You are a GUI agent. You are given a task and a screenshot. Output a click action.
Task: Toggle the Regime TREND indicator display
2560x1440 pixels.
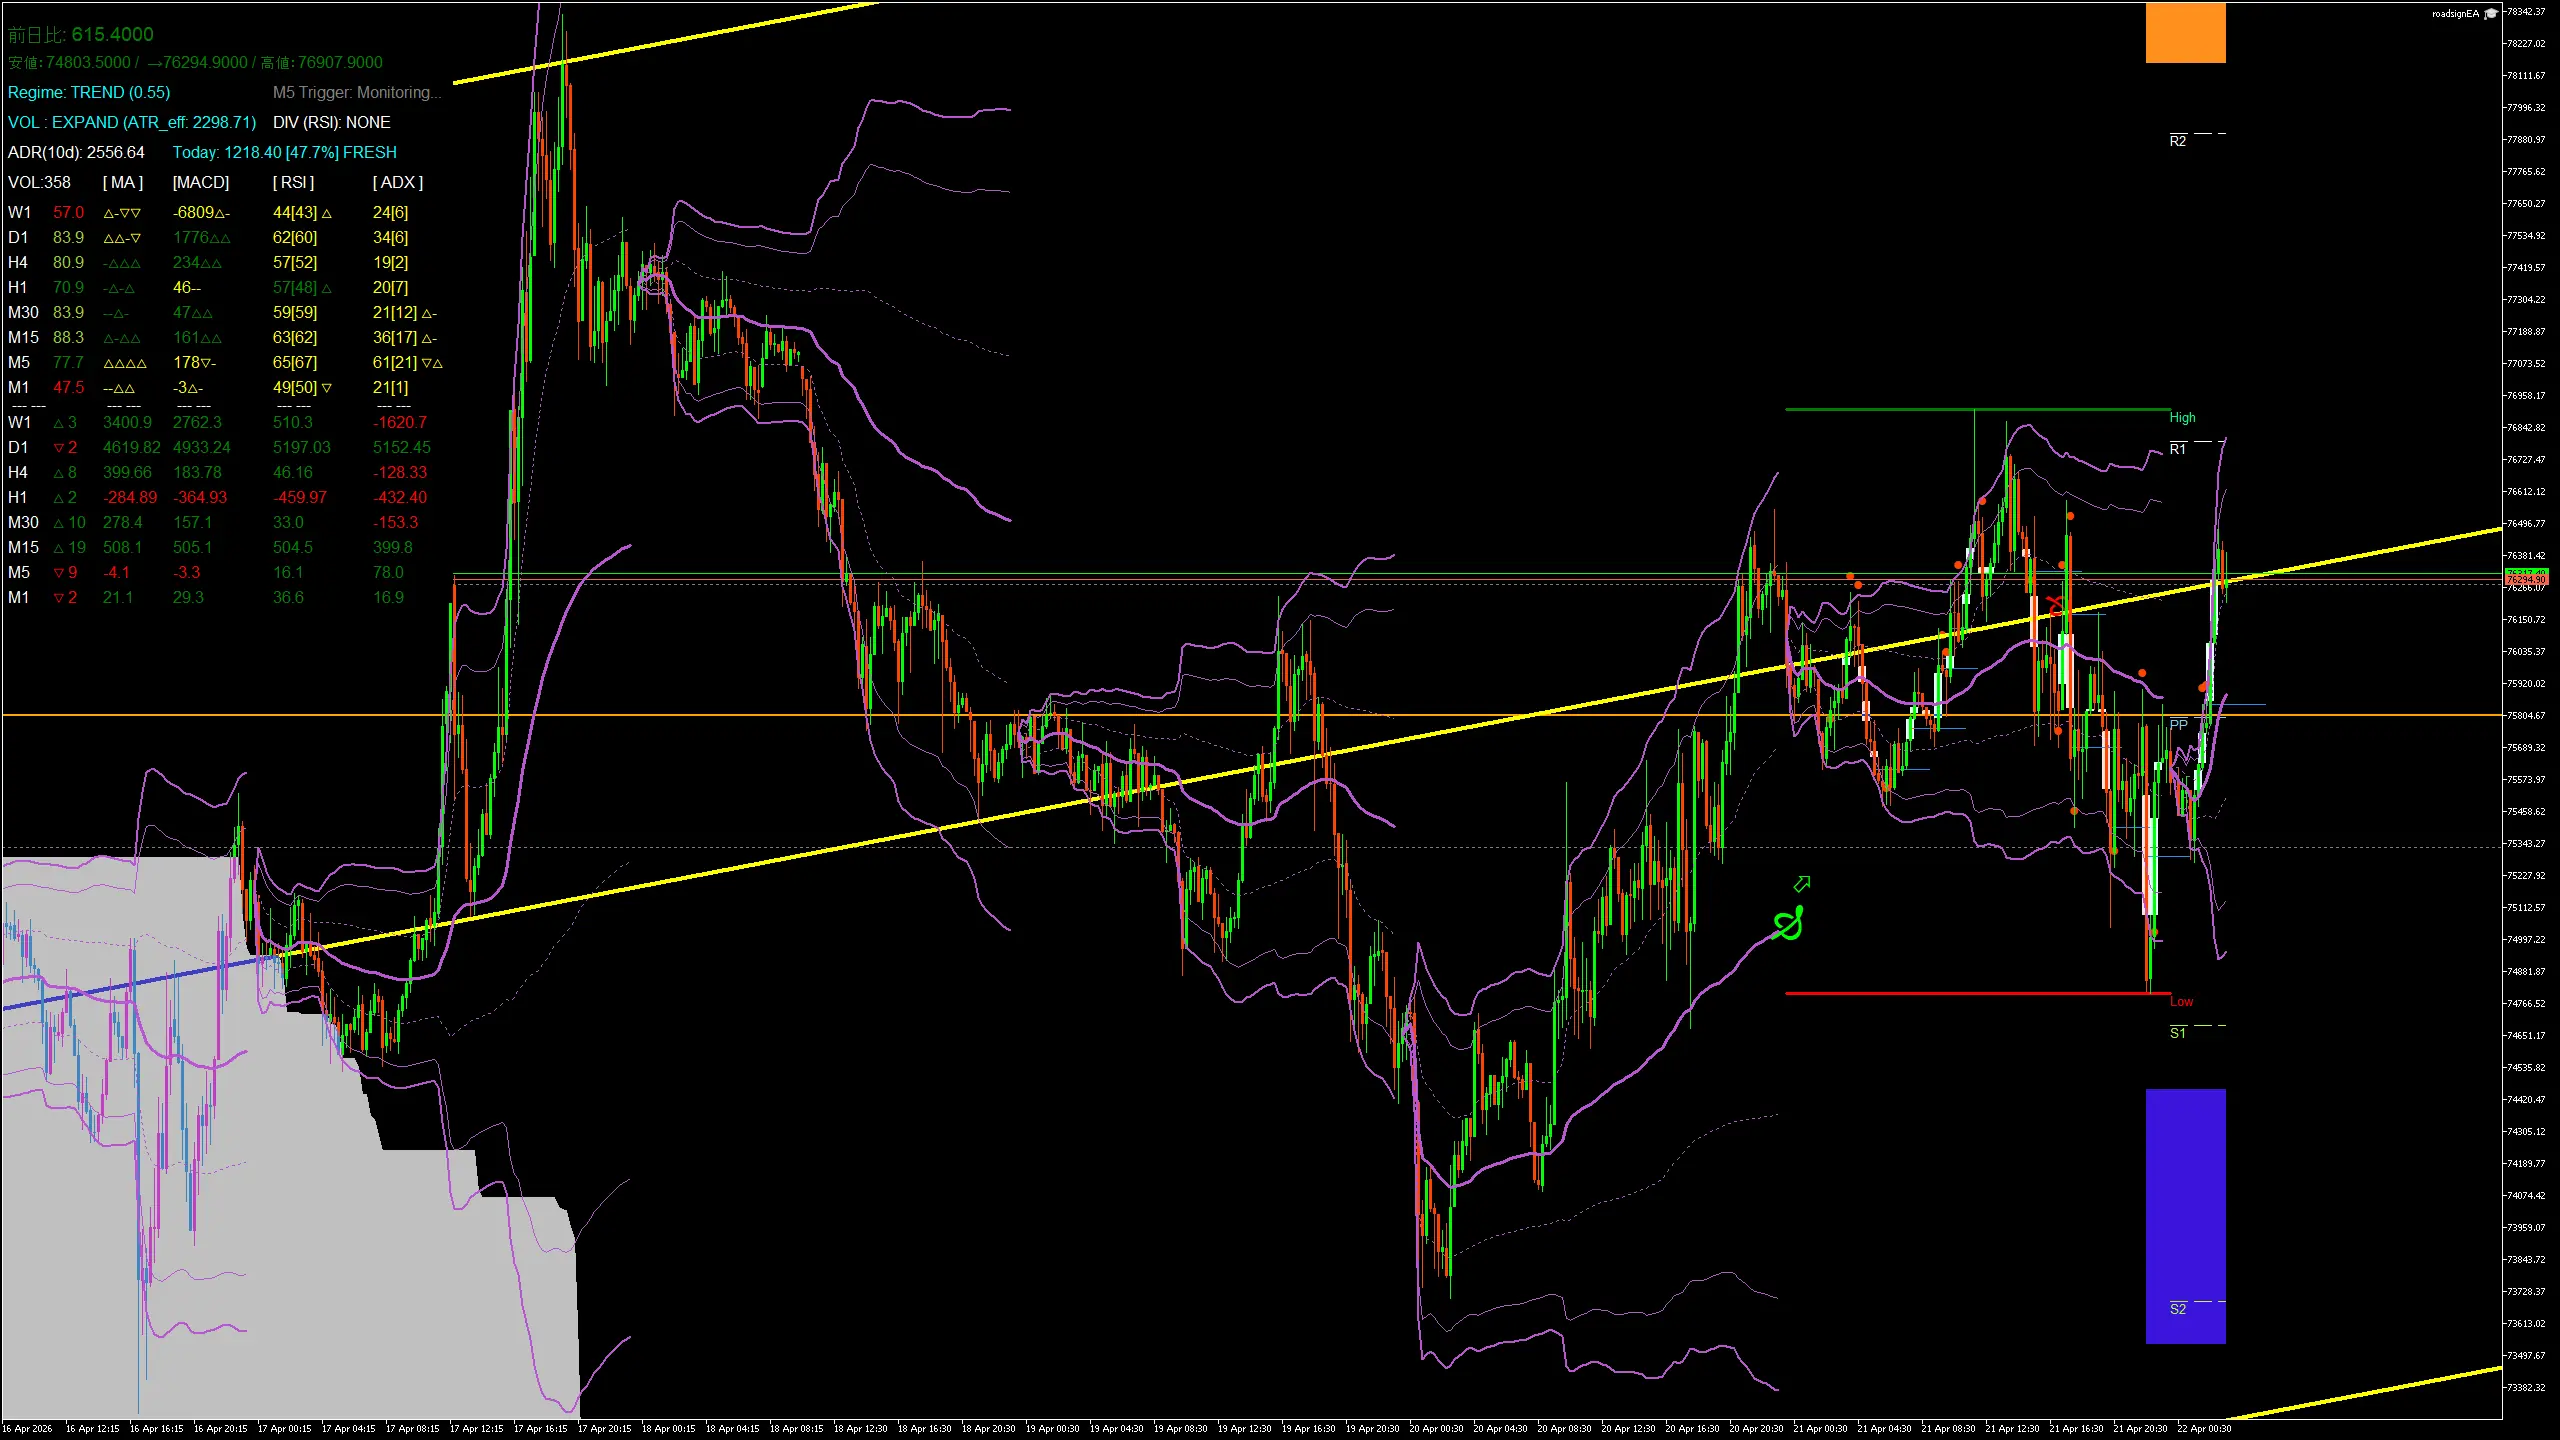pyautogui.click(x=88, y=92)
